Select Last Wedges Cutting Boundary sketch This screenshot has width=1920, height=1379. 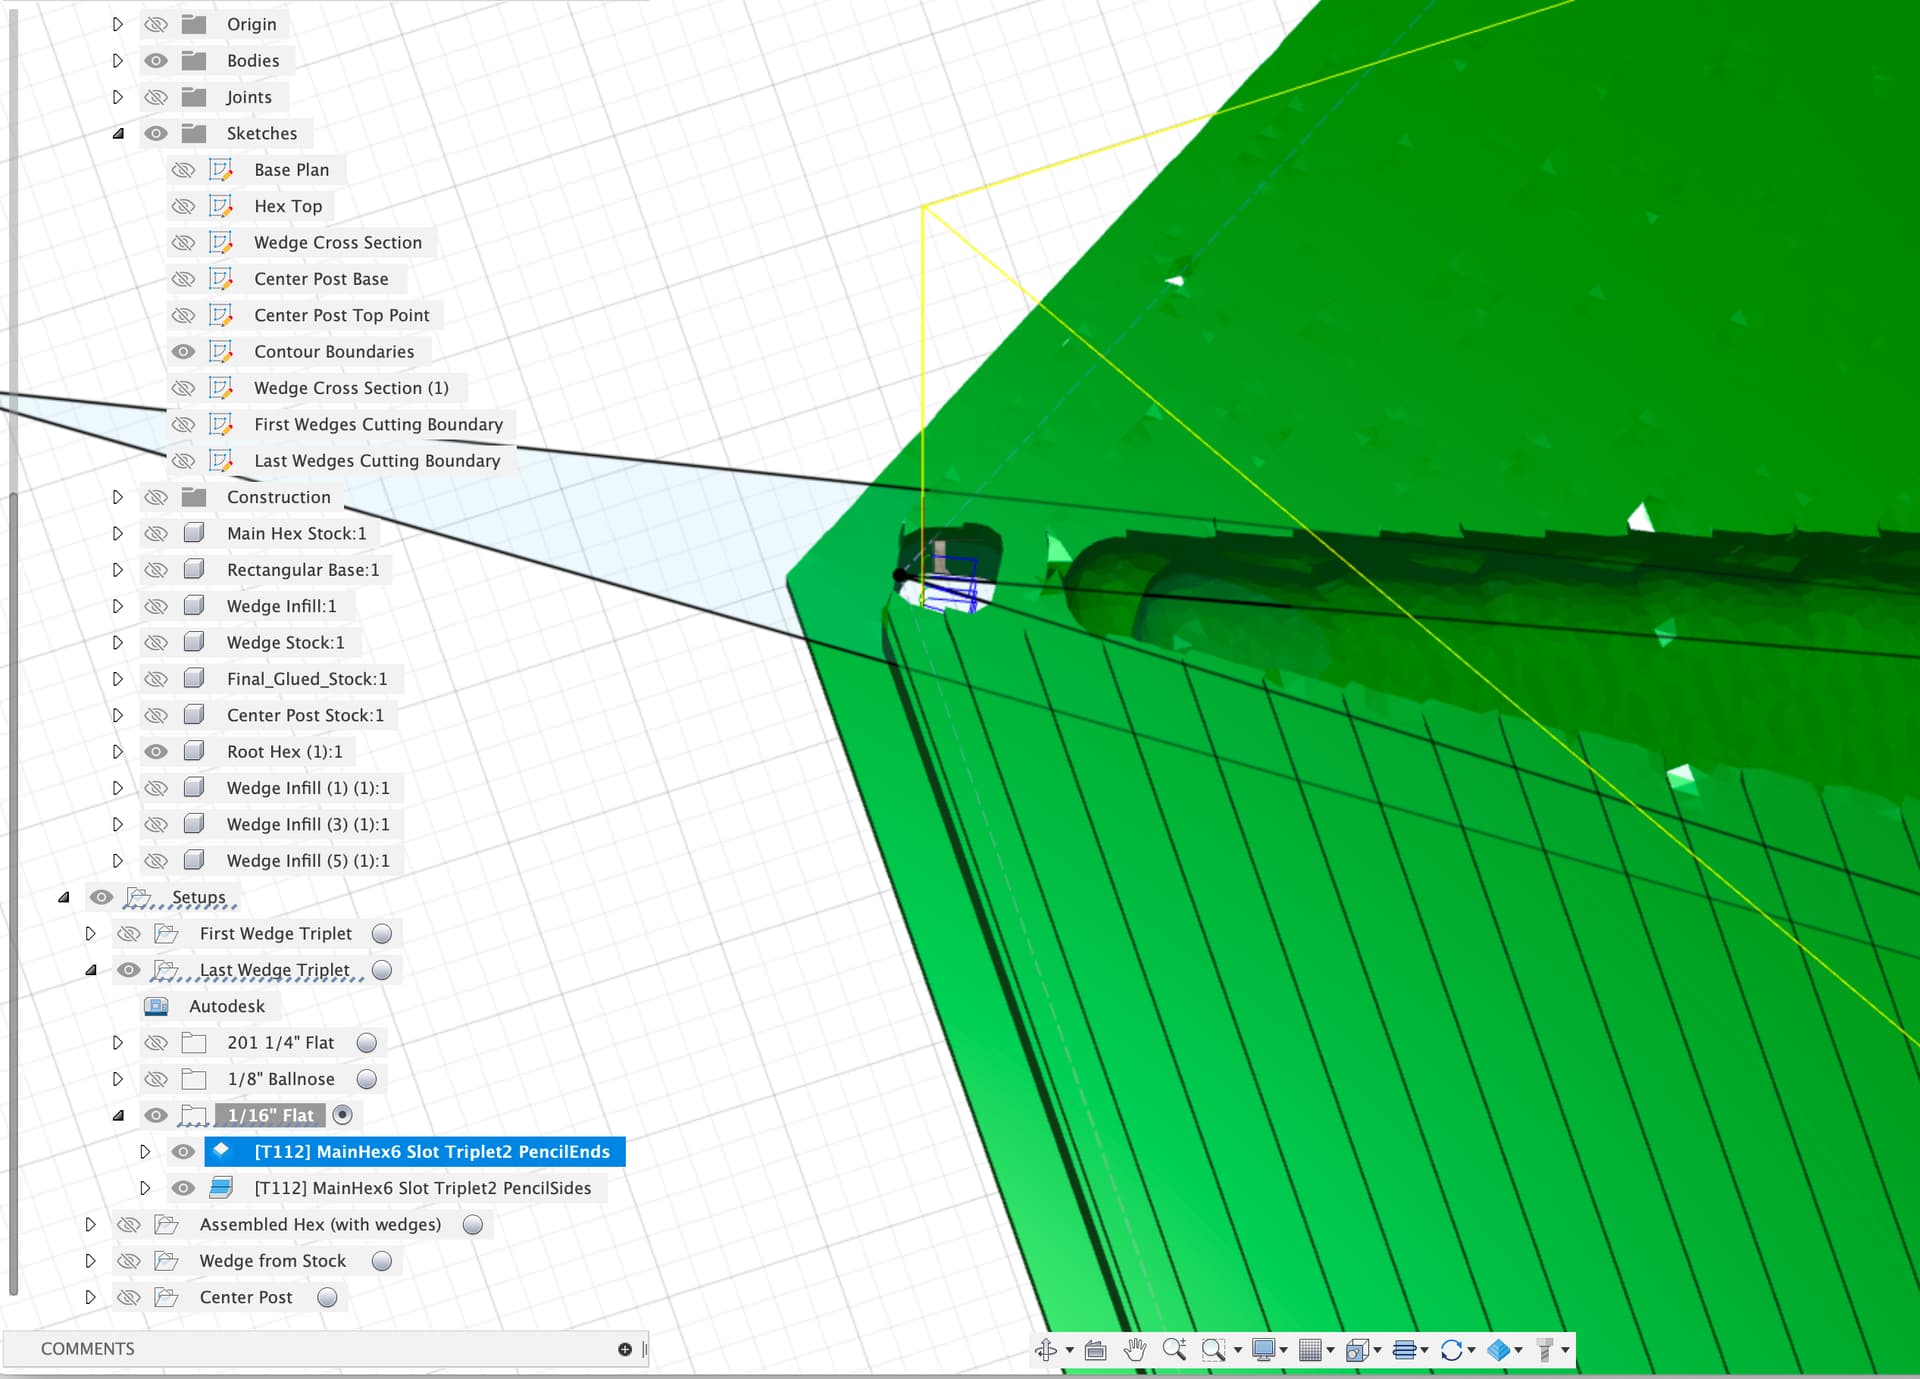(x=377, y=461)
